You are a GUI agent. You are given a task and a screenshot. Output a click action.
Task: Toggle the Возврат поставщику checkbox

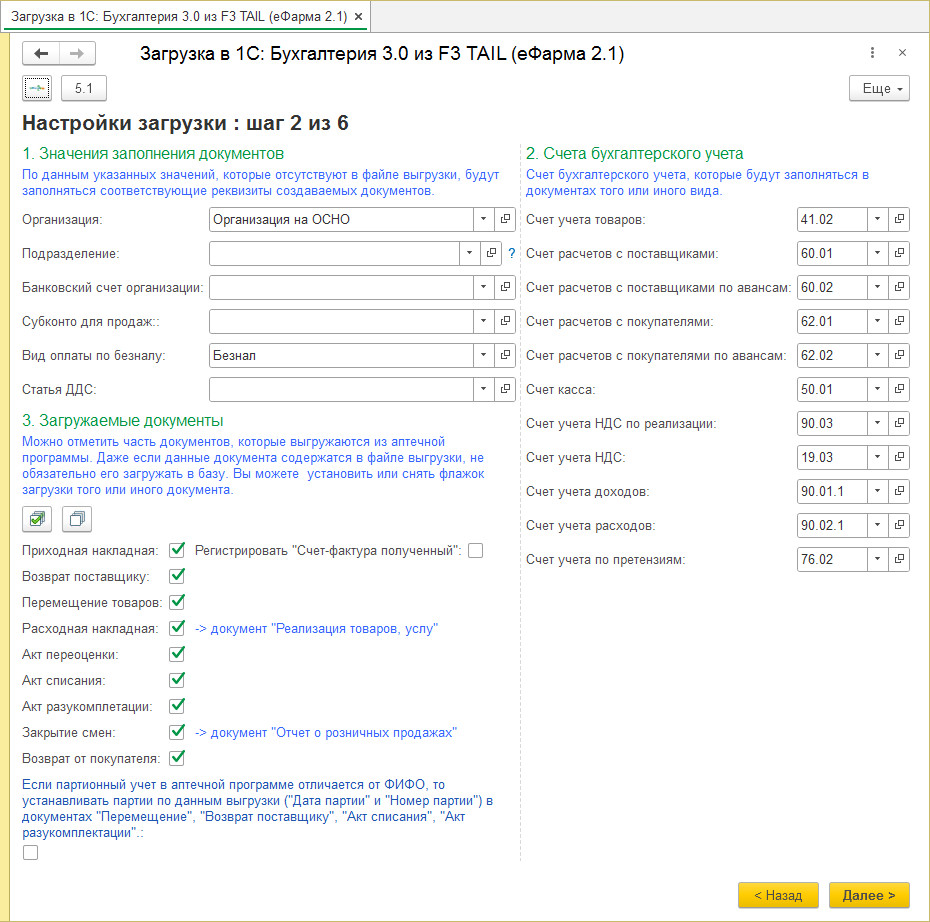[x=177, y=576]
